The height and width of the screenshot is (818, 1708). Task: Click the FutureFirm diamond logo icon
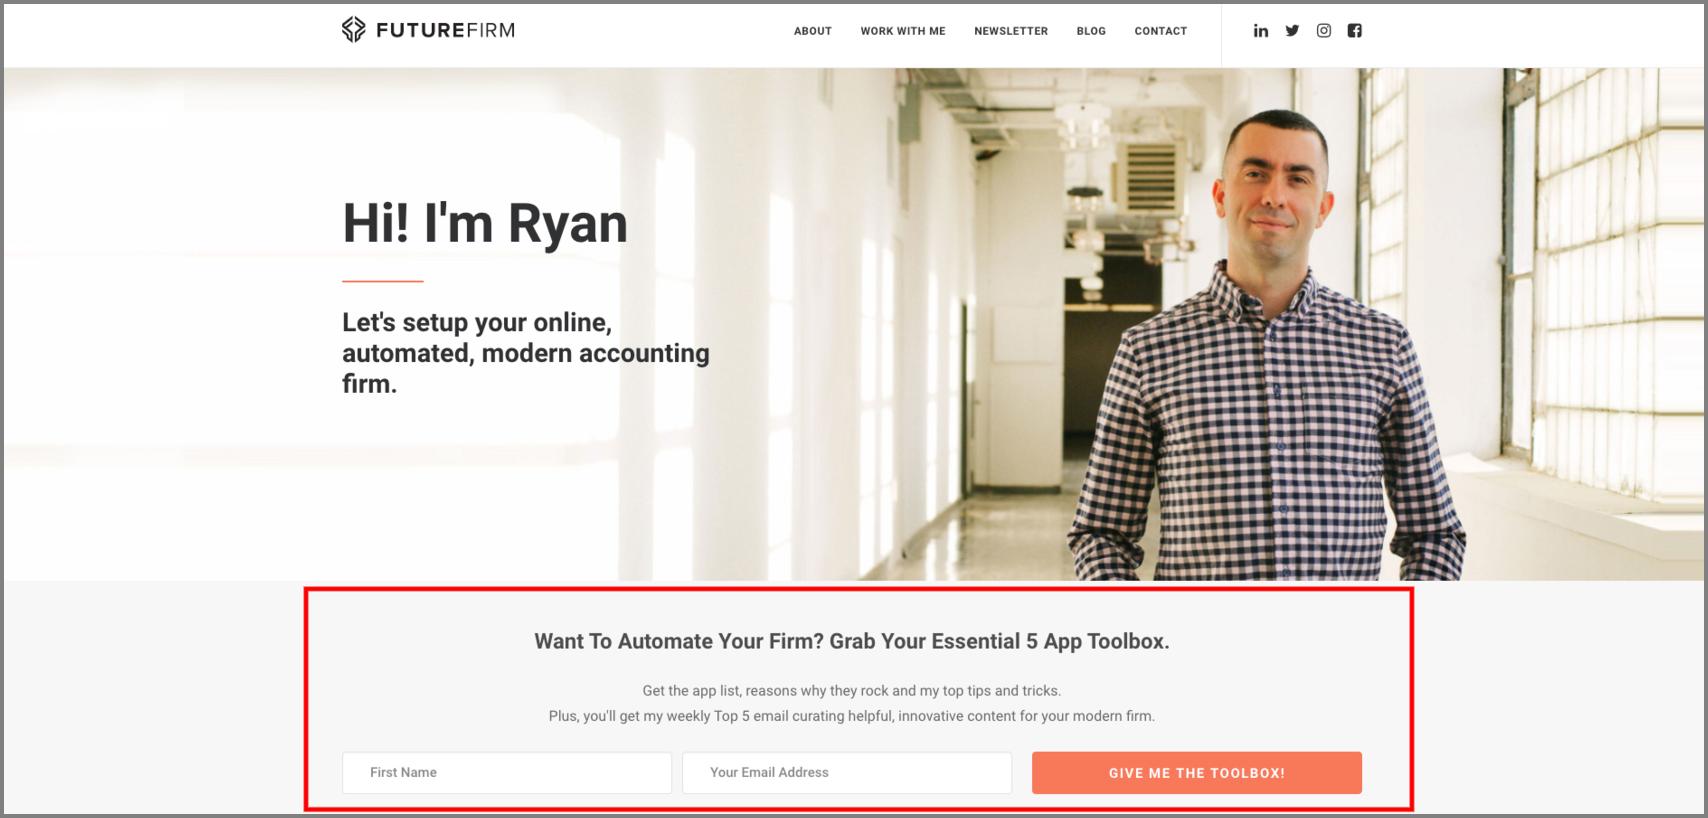tap(353, 30)
